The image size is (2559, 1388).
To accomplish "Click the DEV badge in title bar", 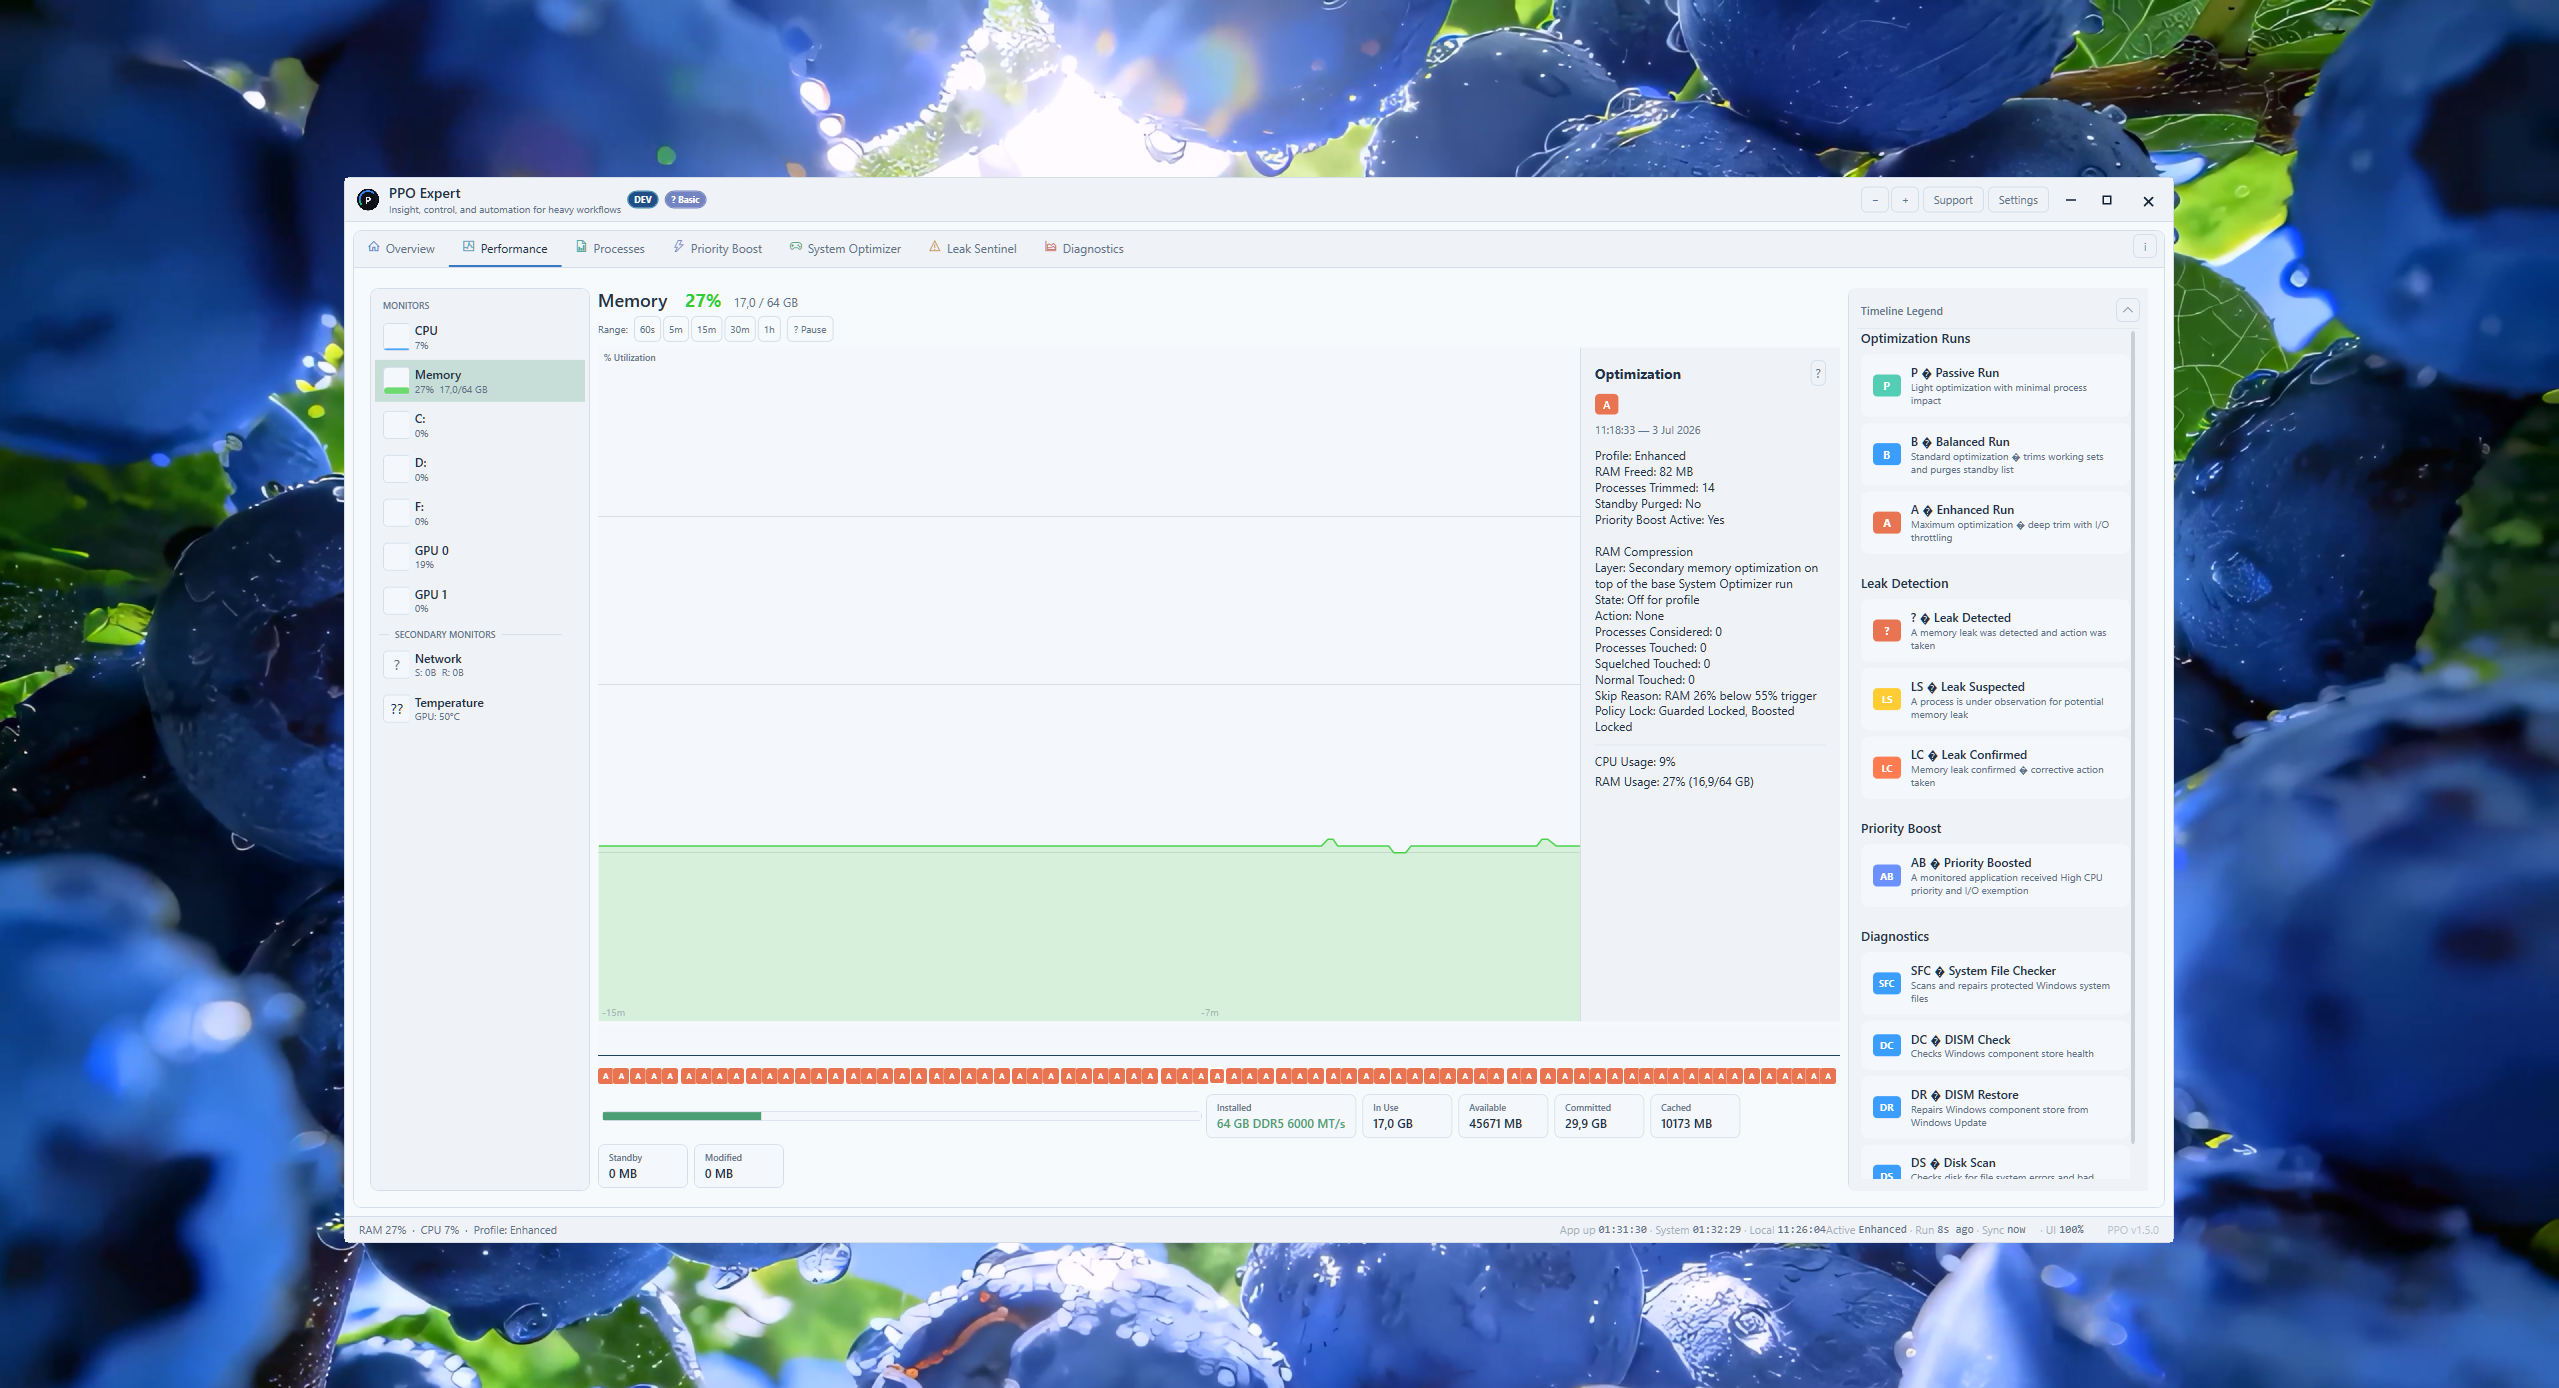I will click(x=643, y=200).
